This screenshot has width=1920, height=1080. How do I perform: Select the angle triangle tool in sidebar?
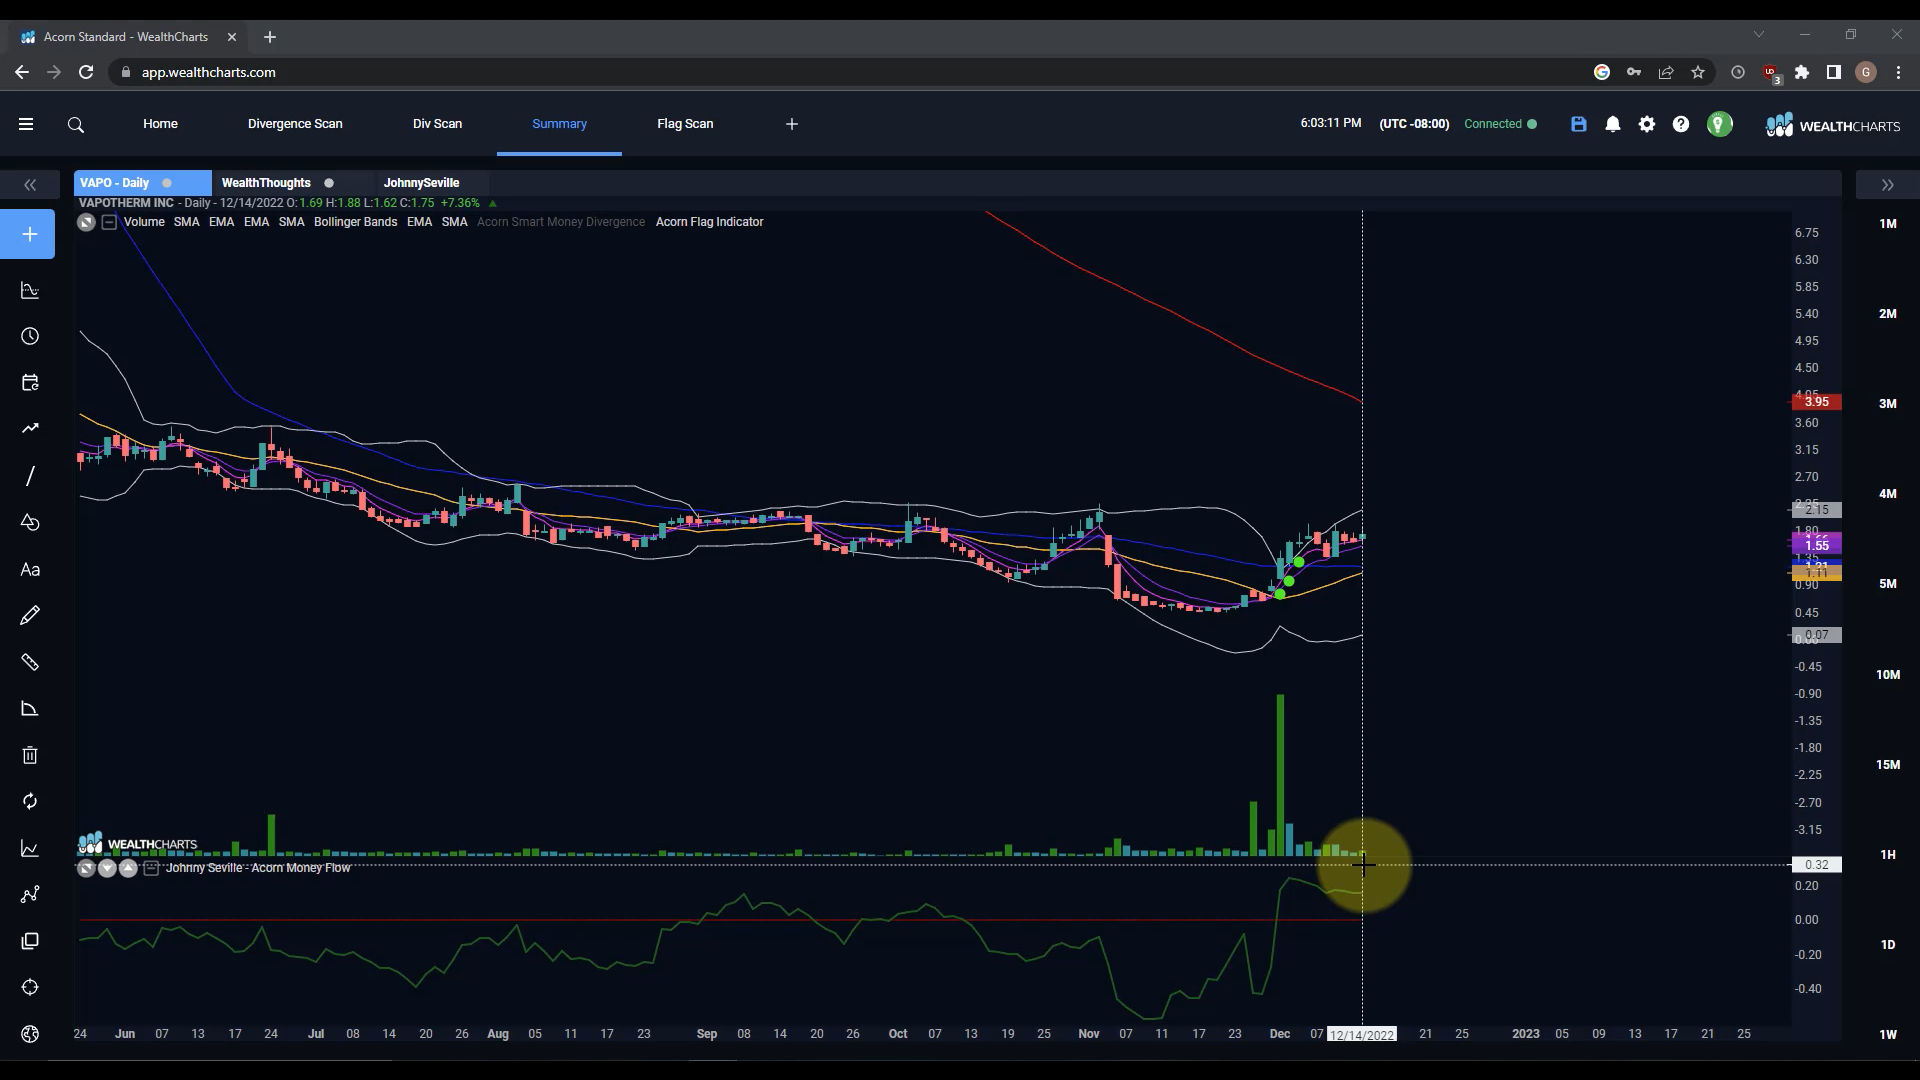tap(30, 709)
